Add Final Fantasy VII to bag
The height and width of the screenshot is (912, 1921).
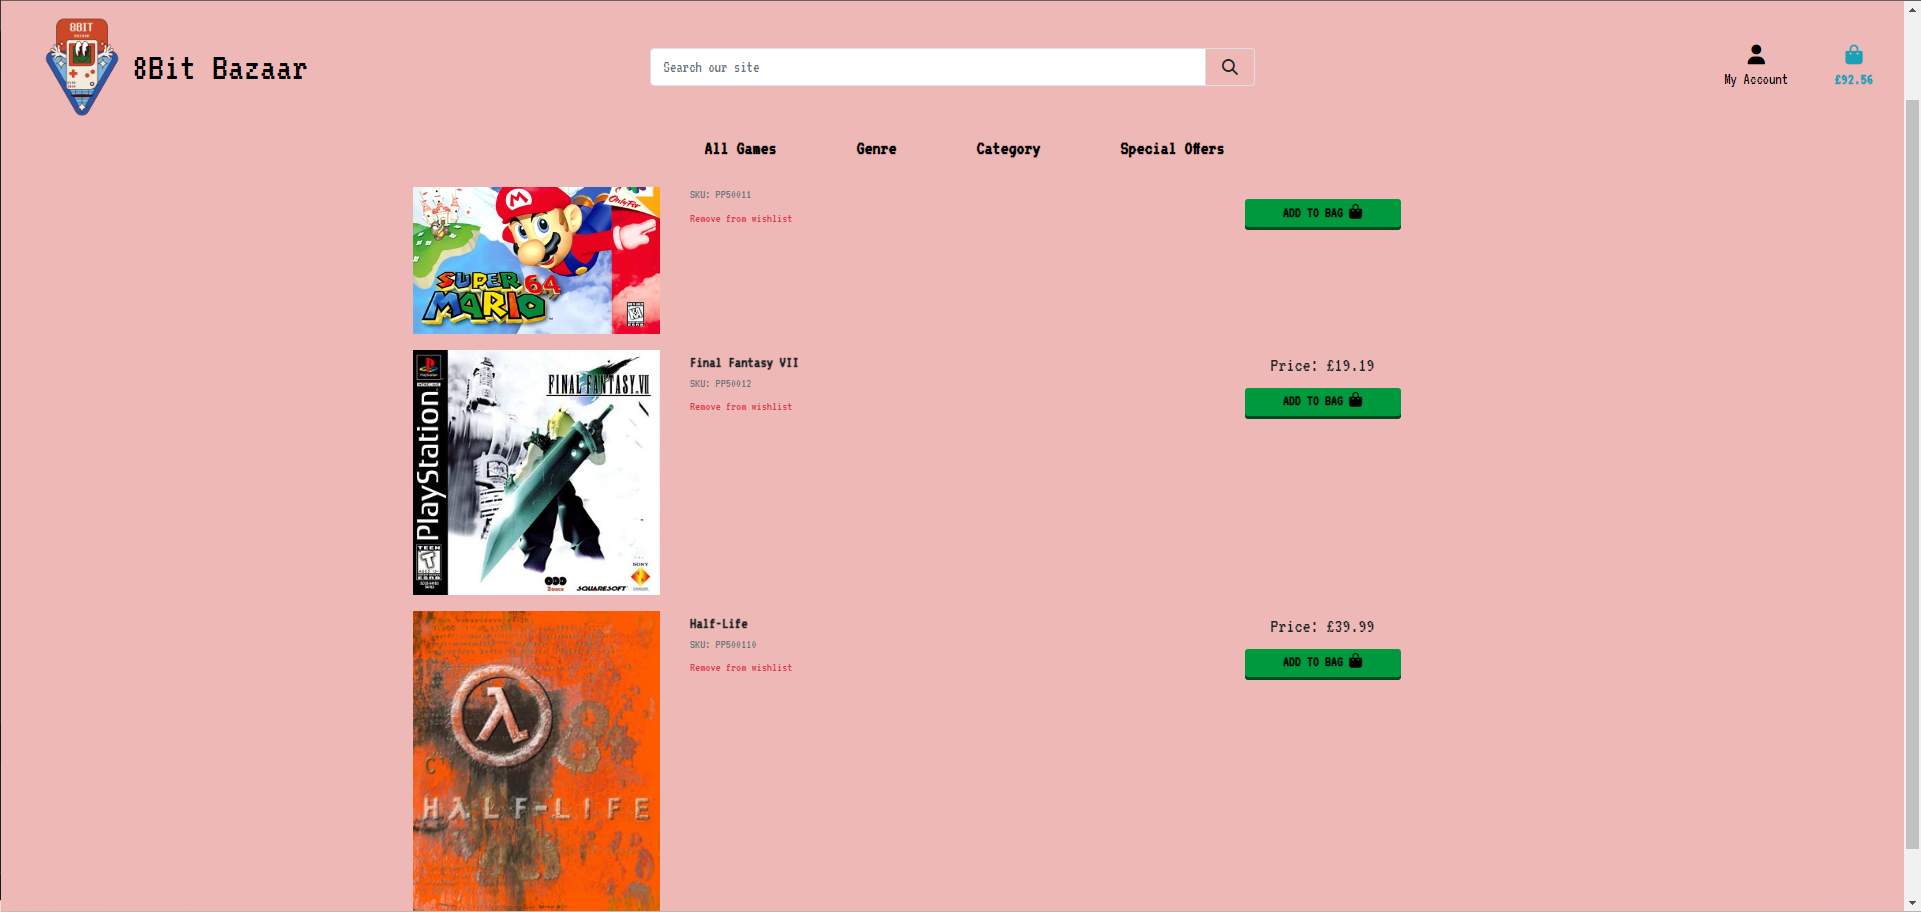click(x=1322, y=402)
